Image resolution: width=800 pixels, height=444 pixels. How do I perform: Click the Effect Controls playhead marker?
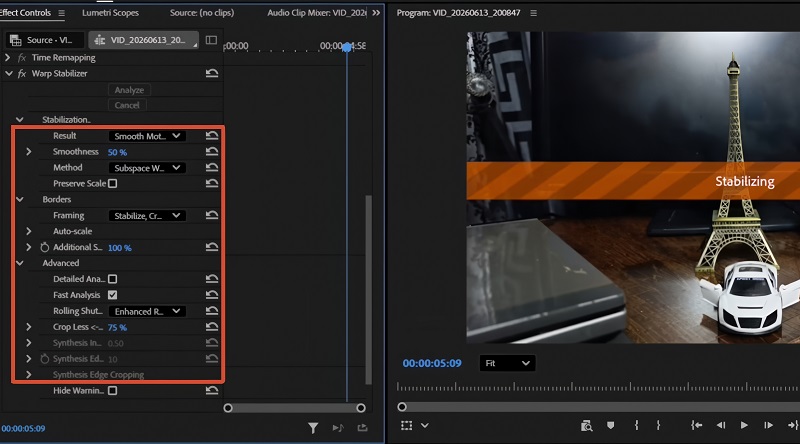347,47
